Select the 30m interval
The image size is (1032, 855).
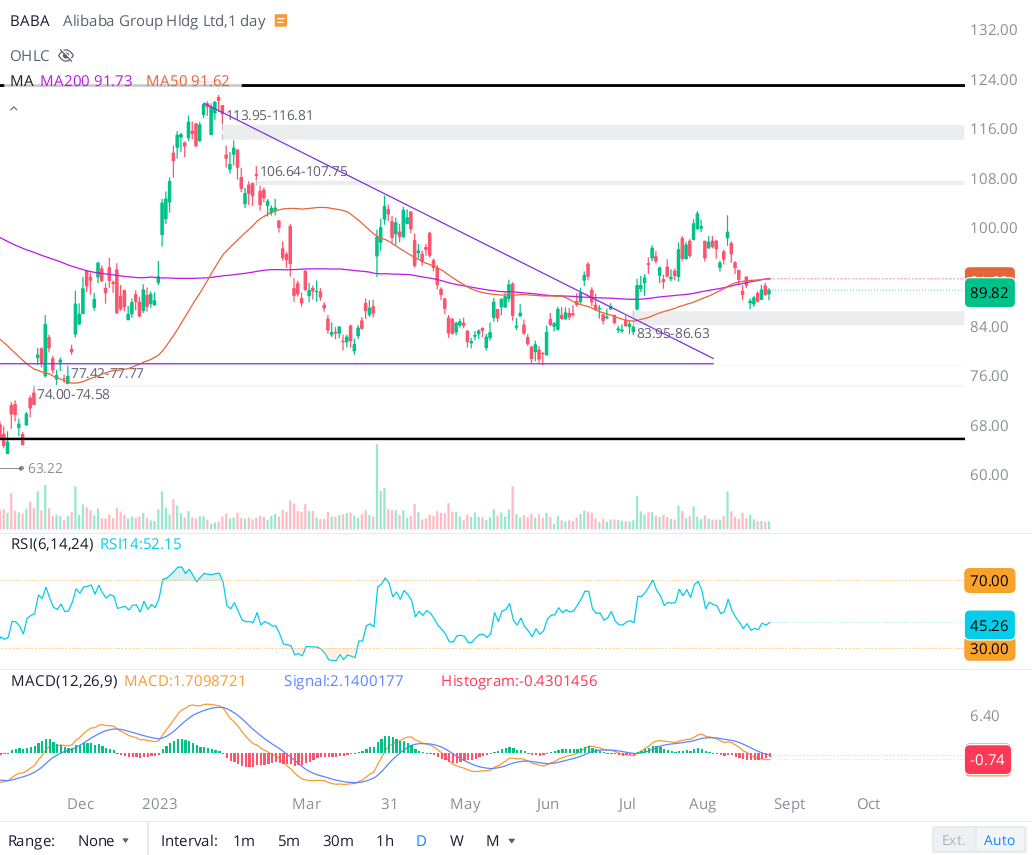click(x=337, y=841)
